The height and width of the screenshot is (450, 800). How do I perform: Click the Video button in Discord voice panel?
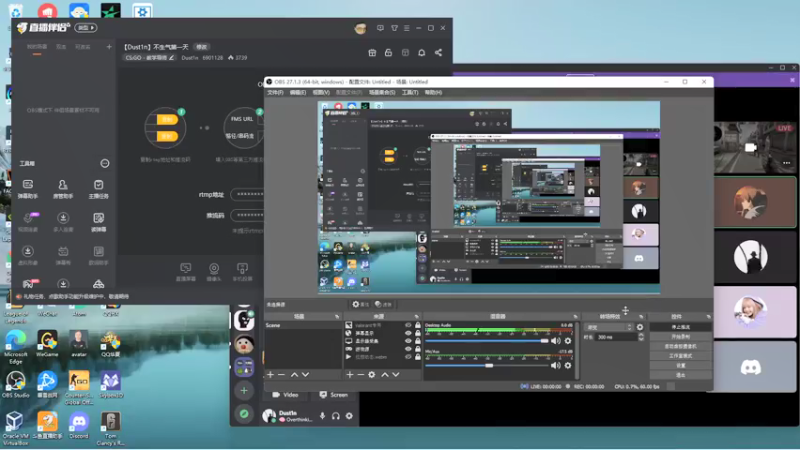[x=286, y=395]
